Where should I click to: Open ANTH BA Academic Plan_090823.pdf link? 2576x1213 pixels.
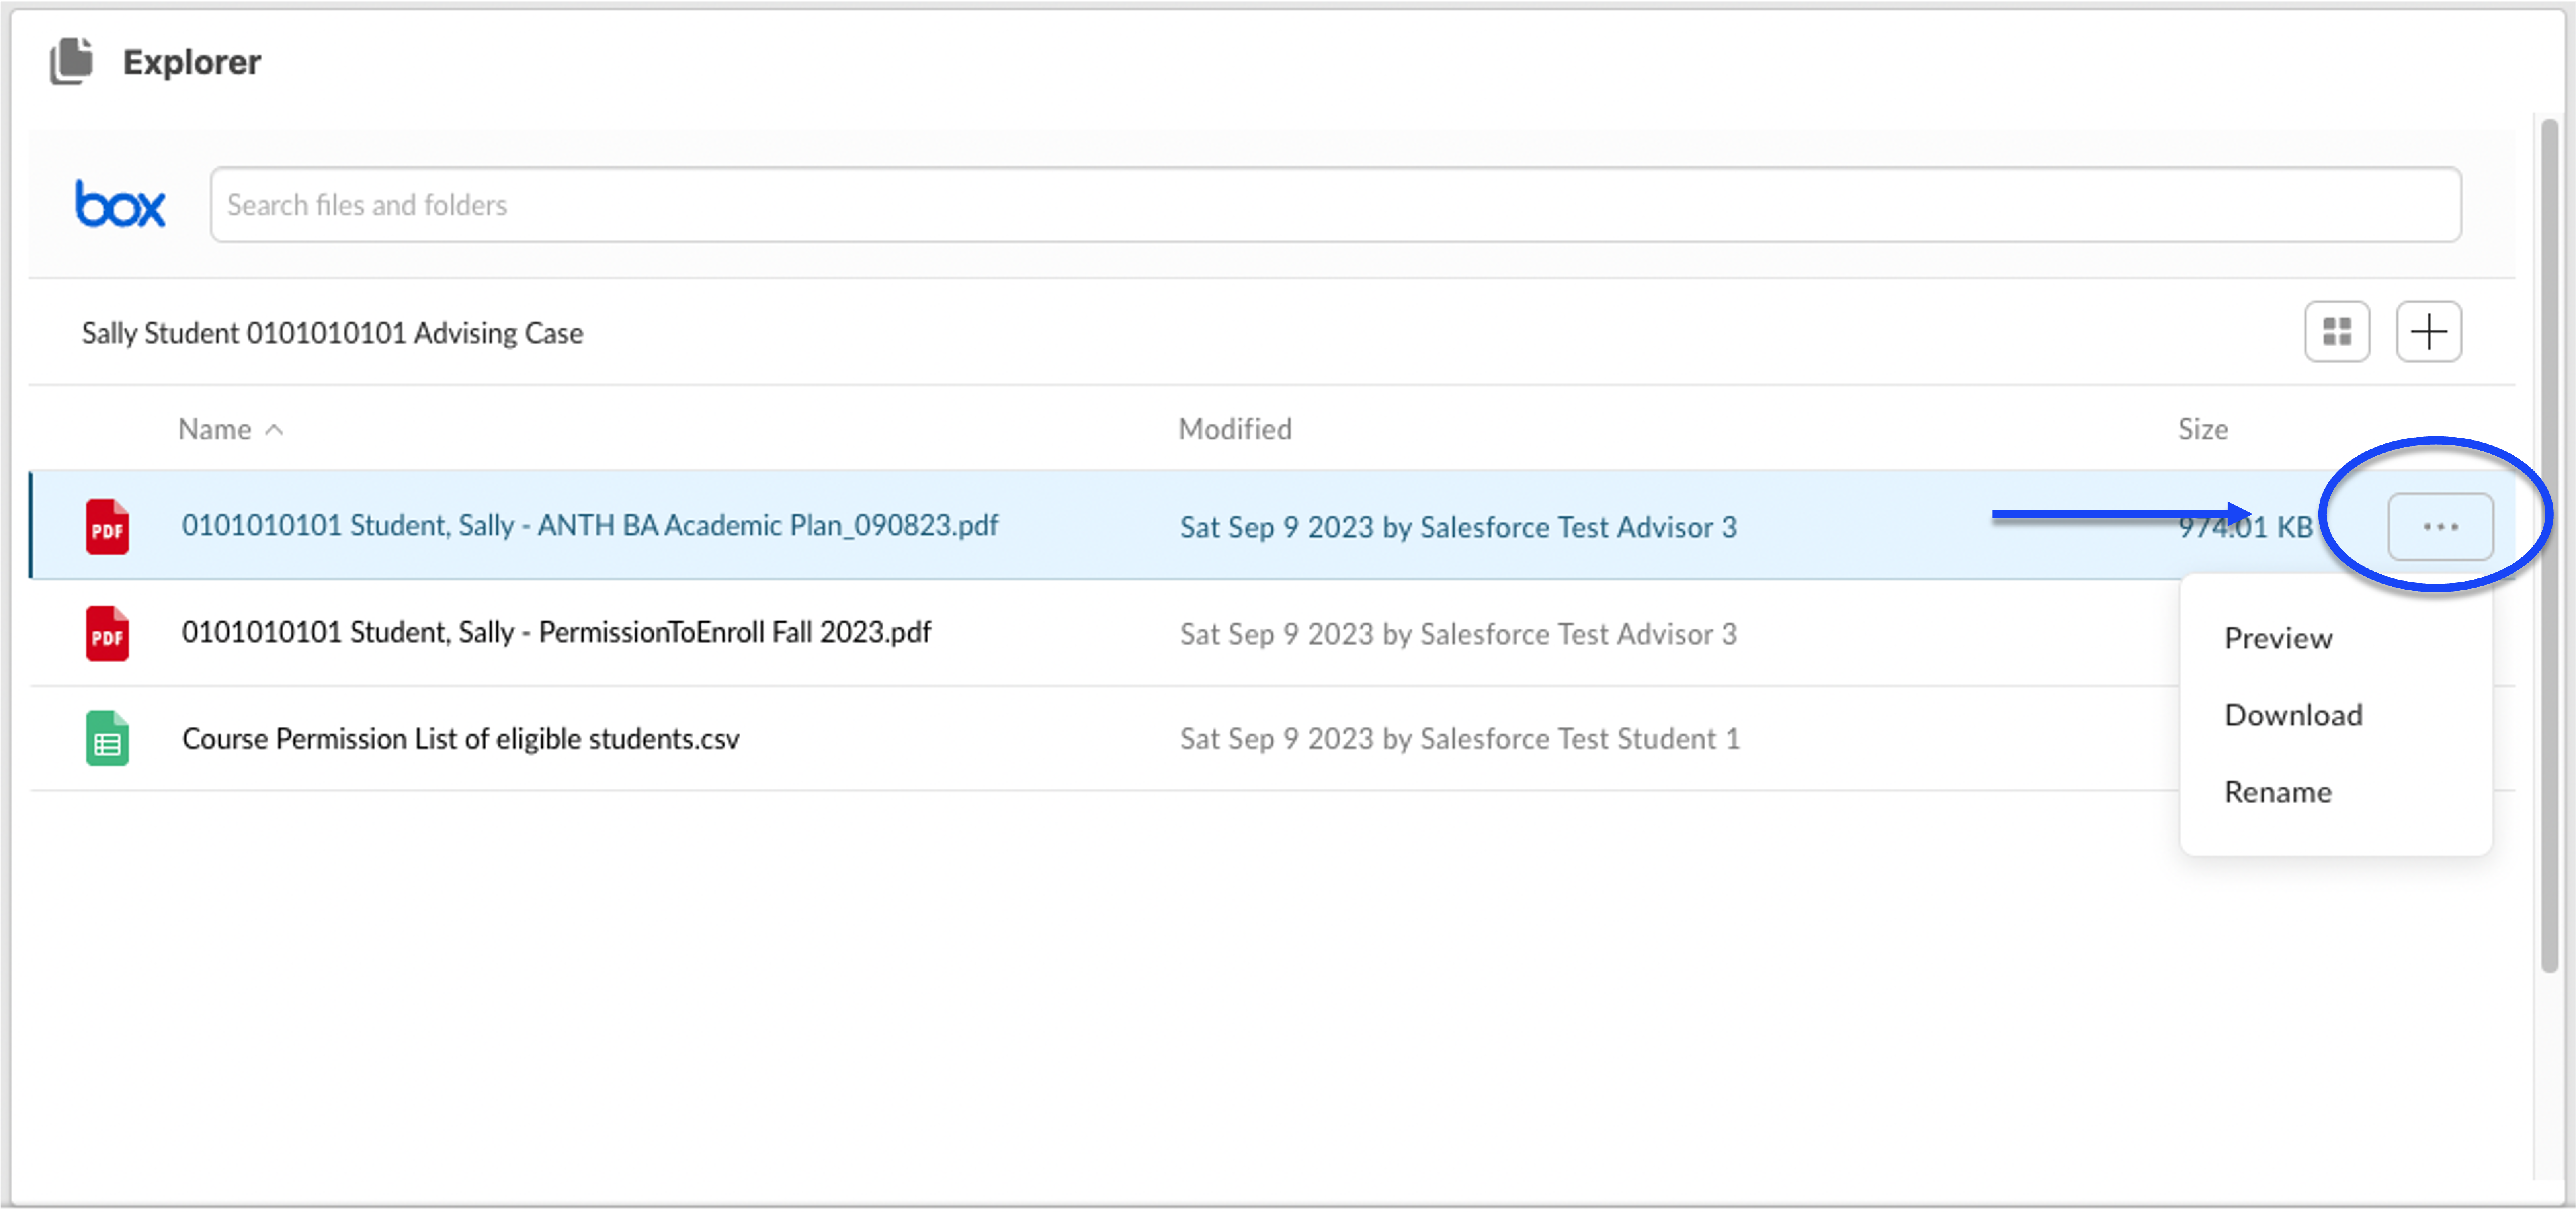[x=589, y=525]
